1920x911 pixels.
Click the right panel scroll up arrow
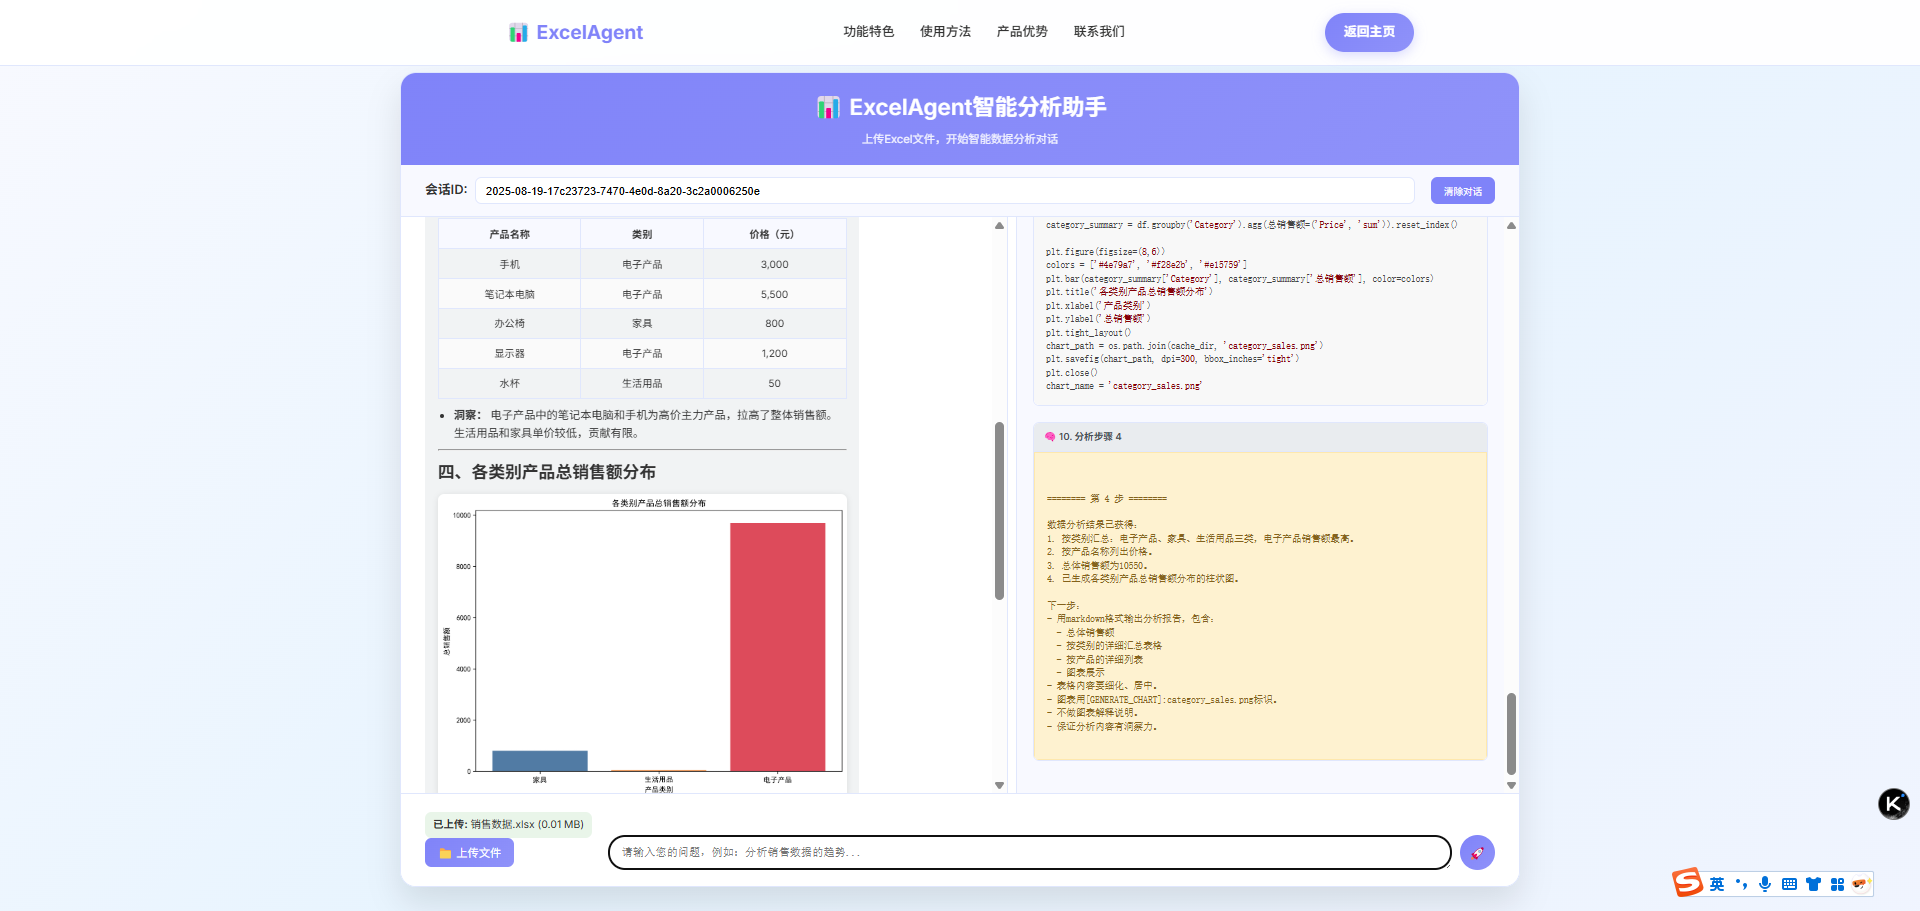coord(1511,226)
